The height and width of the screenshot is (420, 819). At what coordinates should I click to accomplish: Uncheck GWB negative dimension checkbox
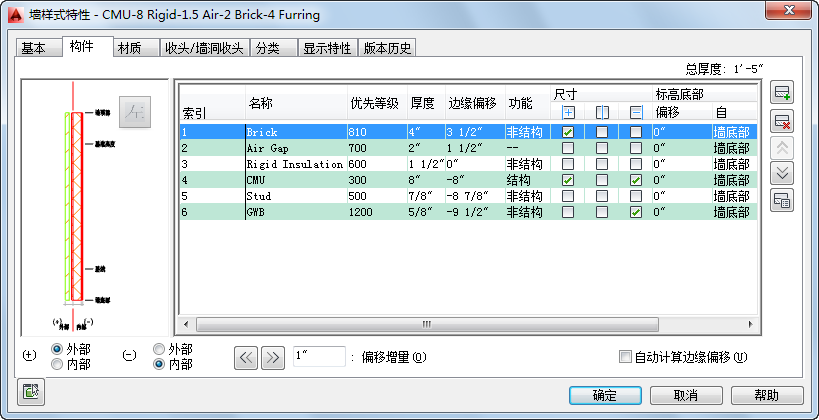[636, 213]
